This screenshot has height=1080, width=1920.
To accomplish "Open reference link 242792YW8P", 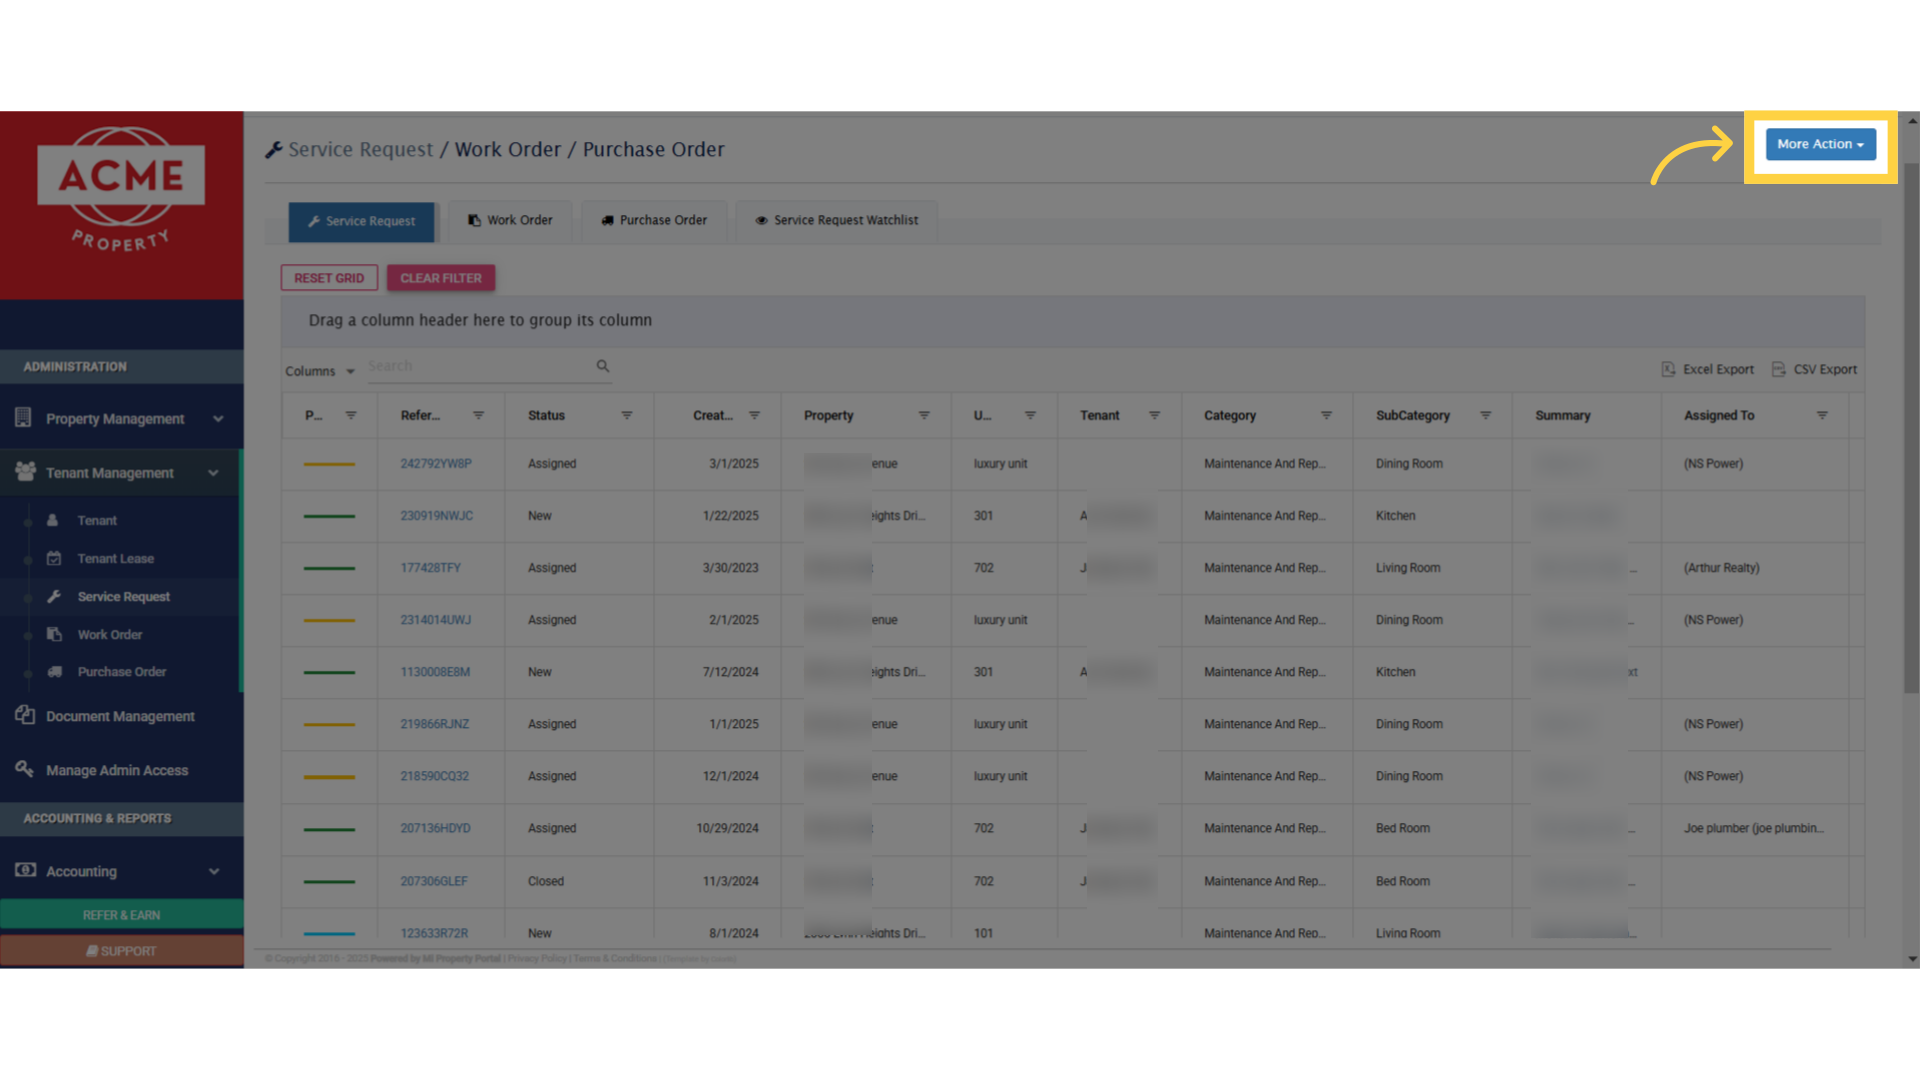I will pyautogui.click(x=436, y=464).
